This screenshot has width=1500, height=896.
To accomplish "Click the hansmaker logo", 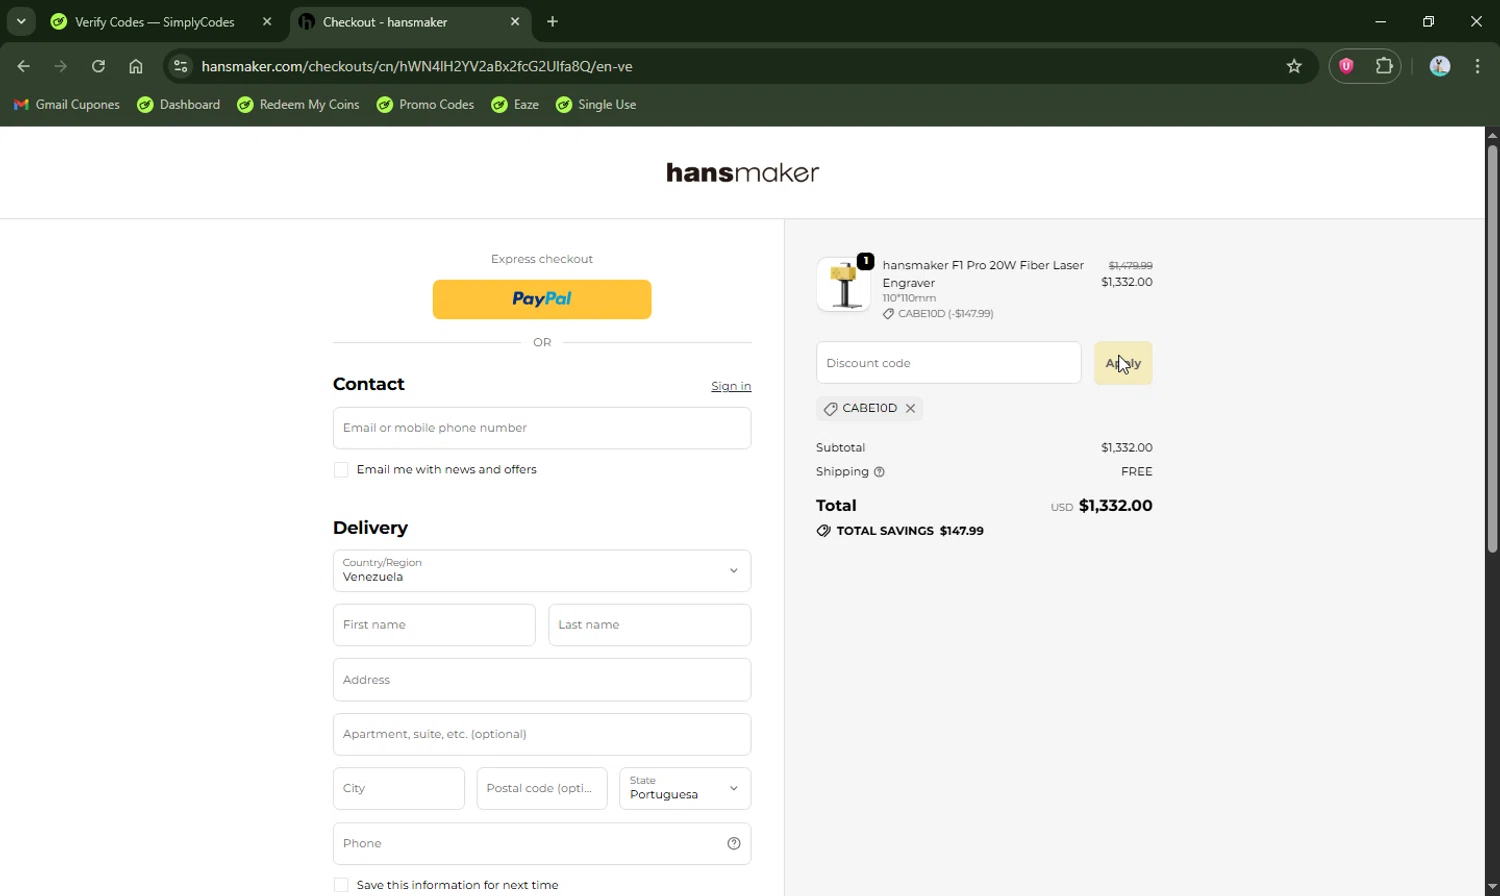I will 742,173.
